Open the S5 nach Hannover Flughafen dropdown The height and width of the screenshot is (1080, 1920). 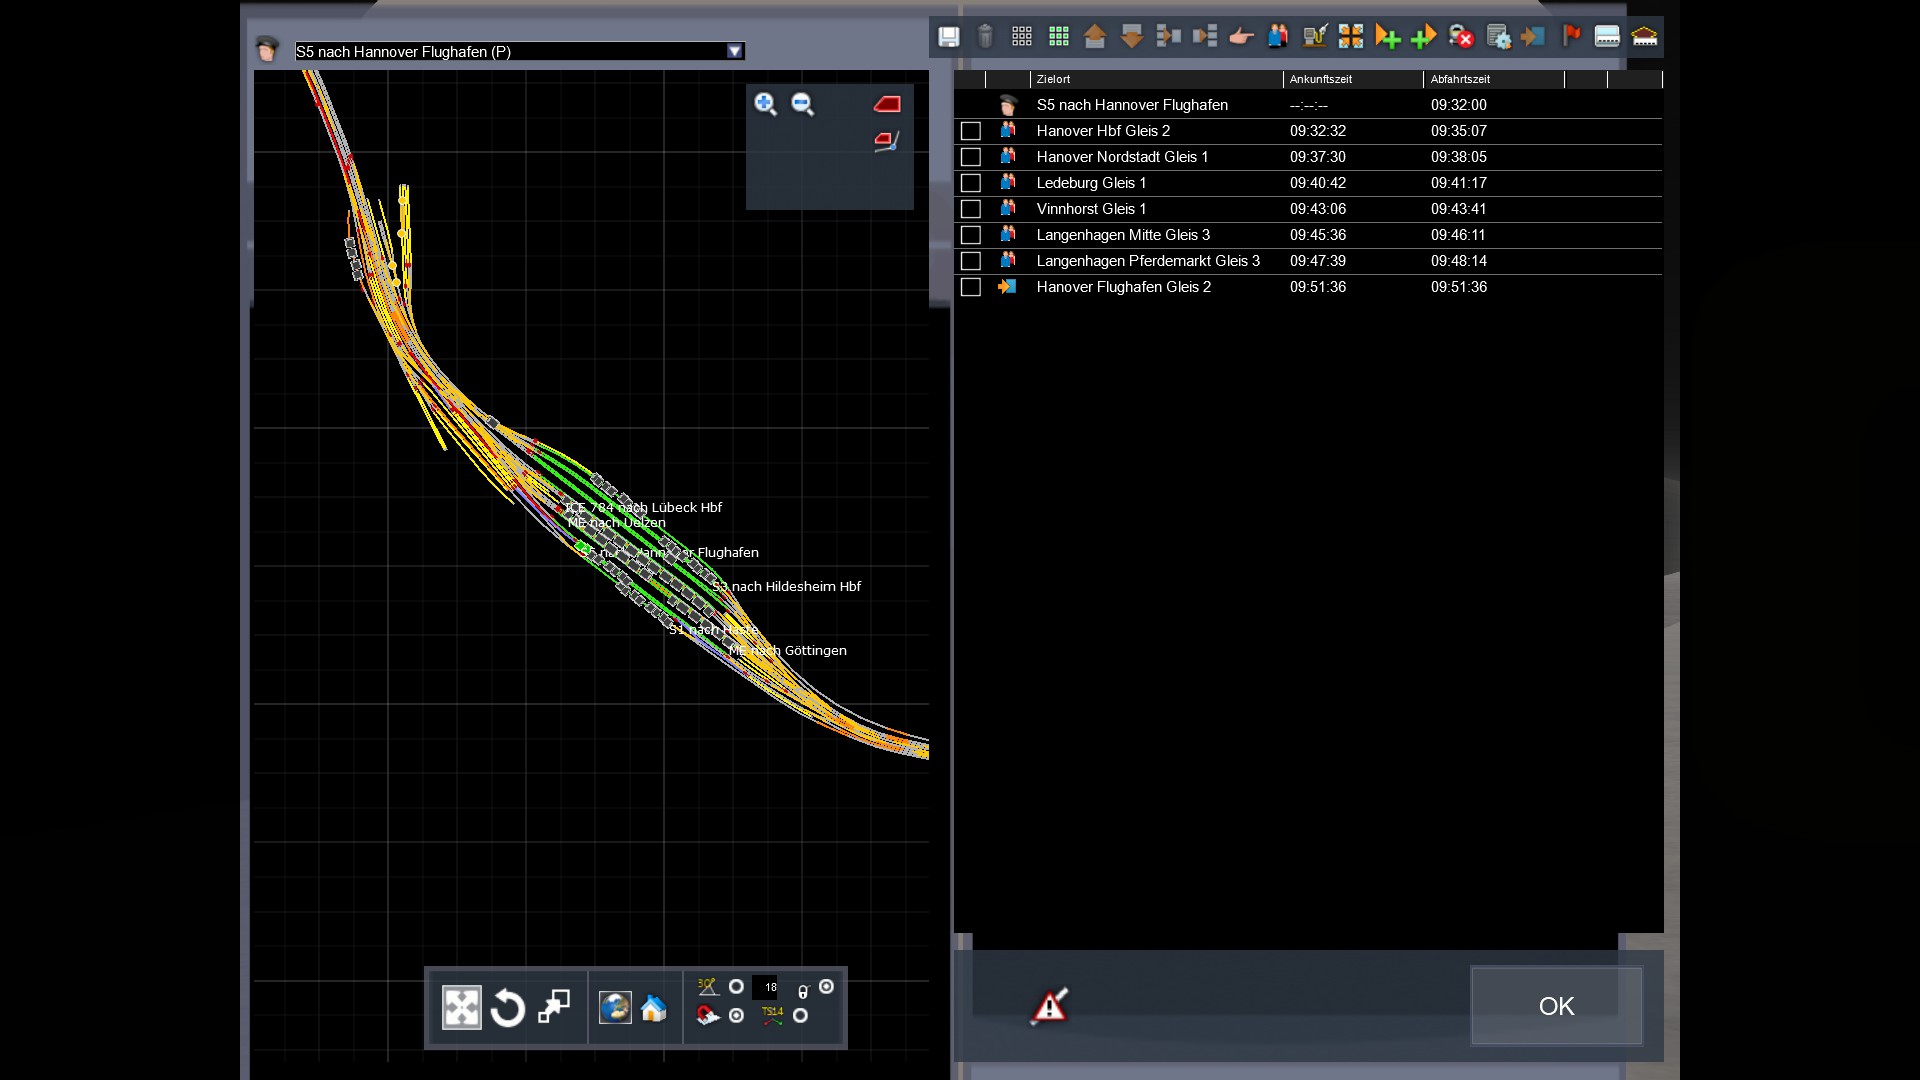(735, 51)
